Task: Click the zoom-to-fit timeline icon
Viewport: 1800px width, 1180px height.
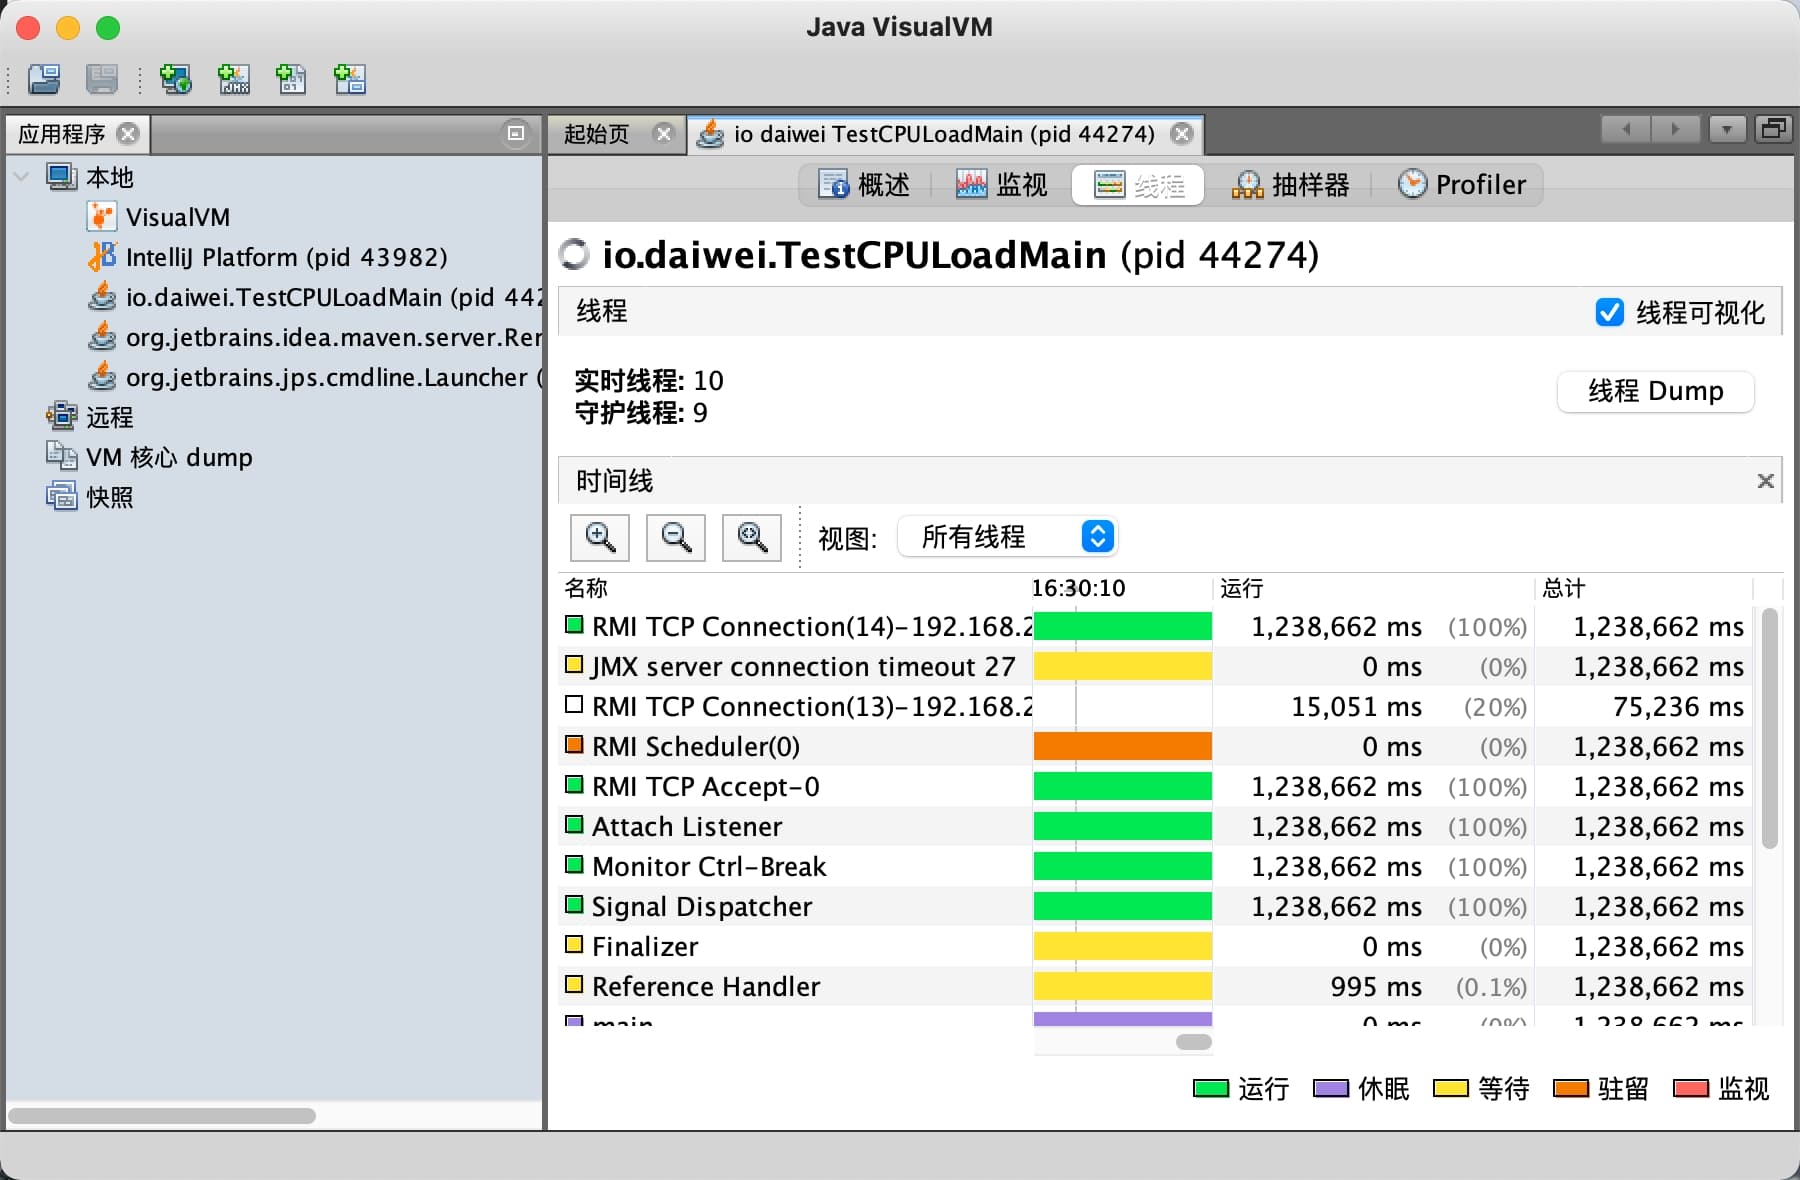Action: click(752, 538)
